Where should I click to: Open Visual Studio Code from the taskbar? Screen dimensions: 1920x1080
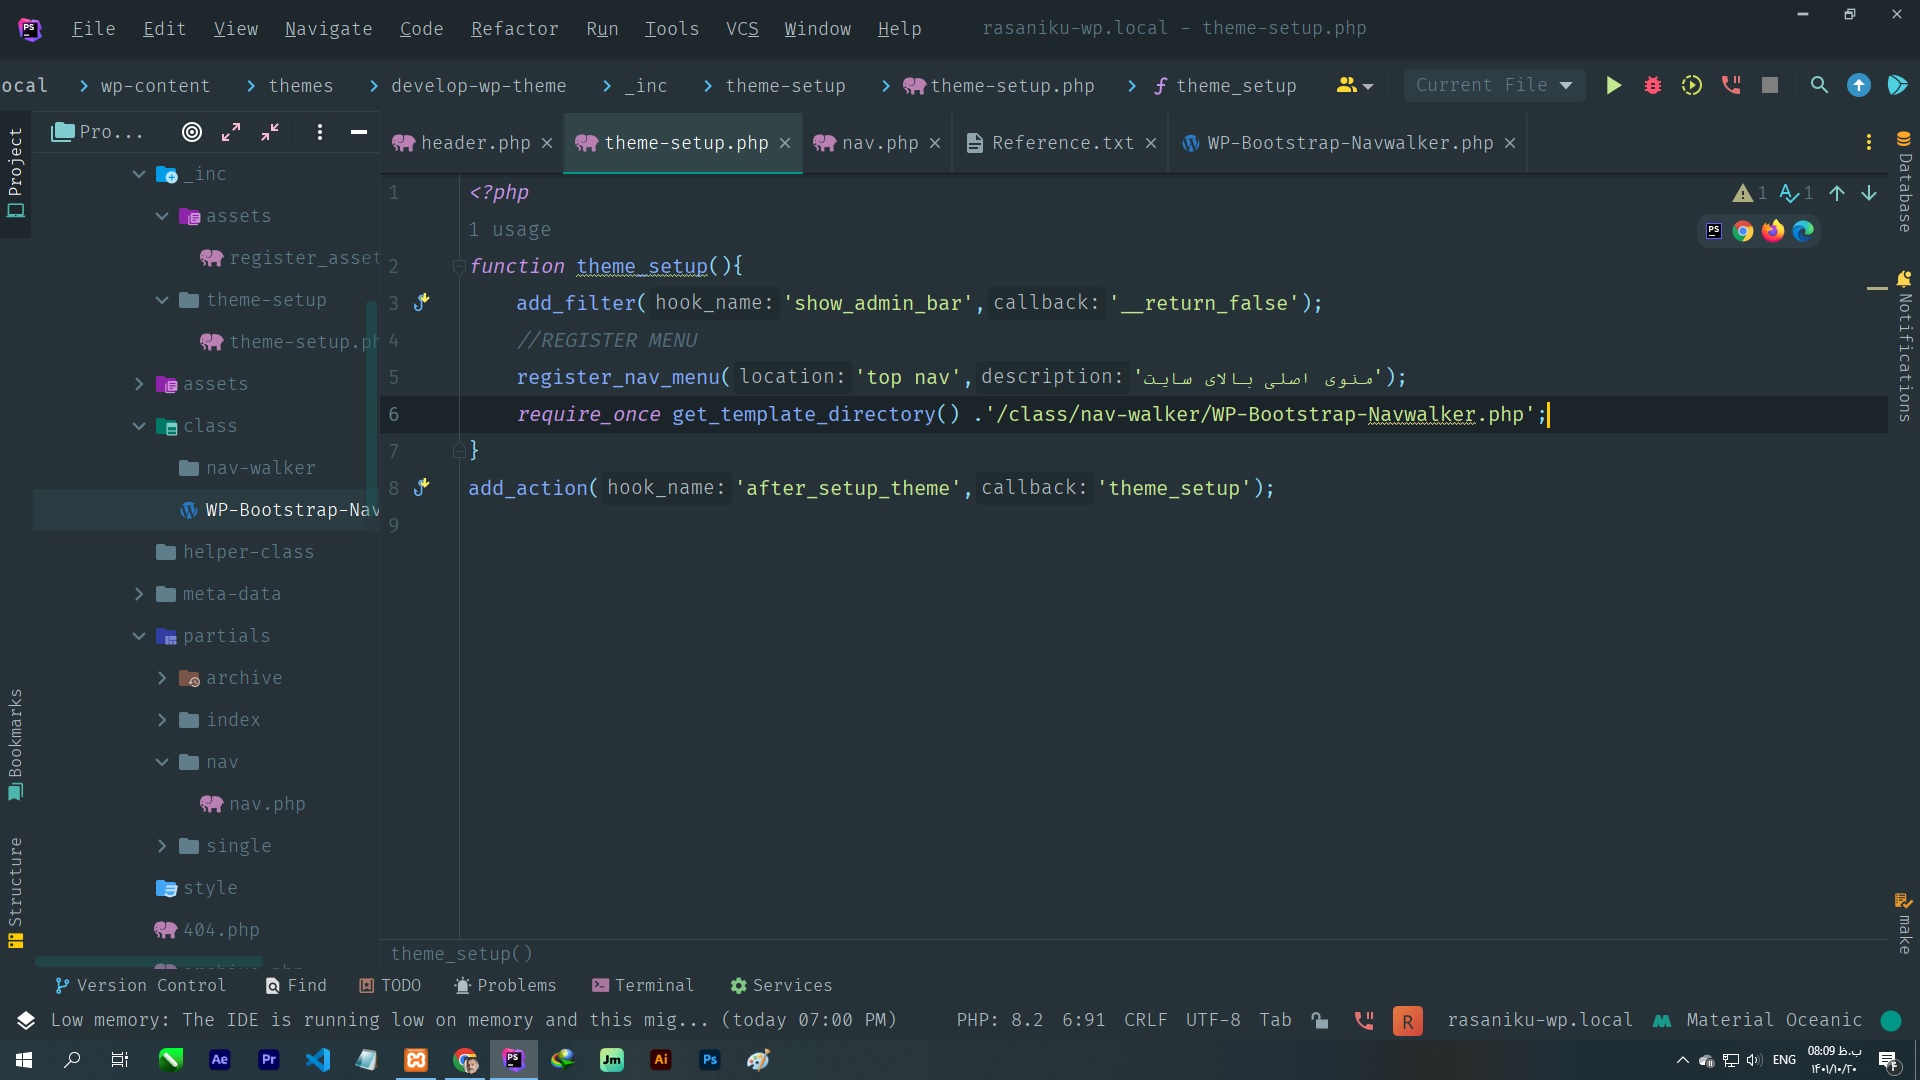[x=318, y=1060]
